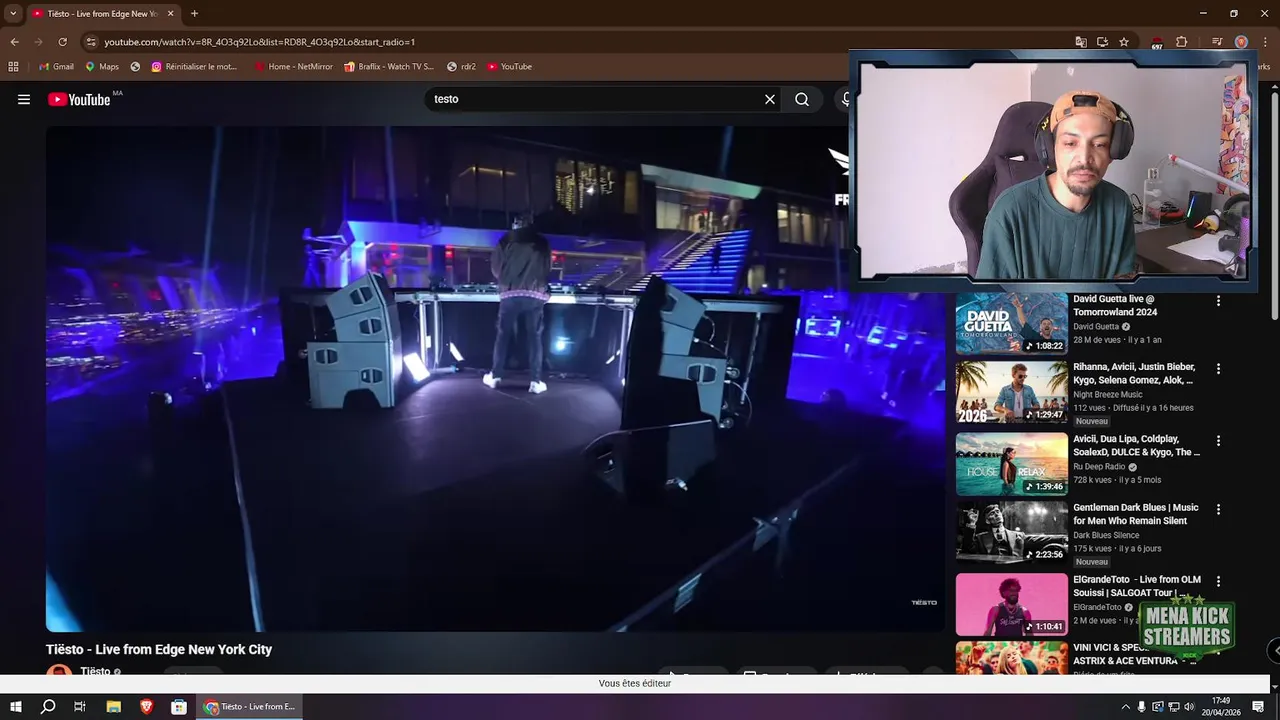This screenshot has width=1280, height=720.
Task: Open the taskbar microphone icon
Action: 1142,707
